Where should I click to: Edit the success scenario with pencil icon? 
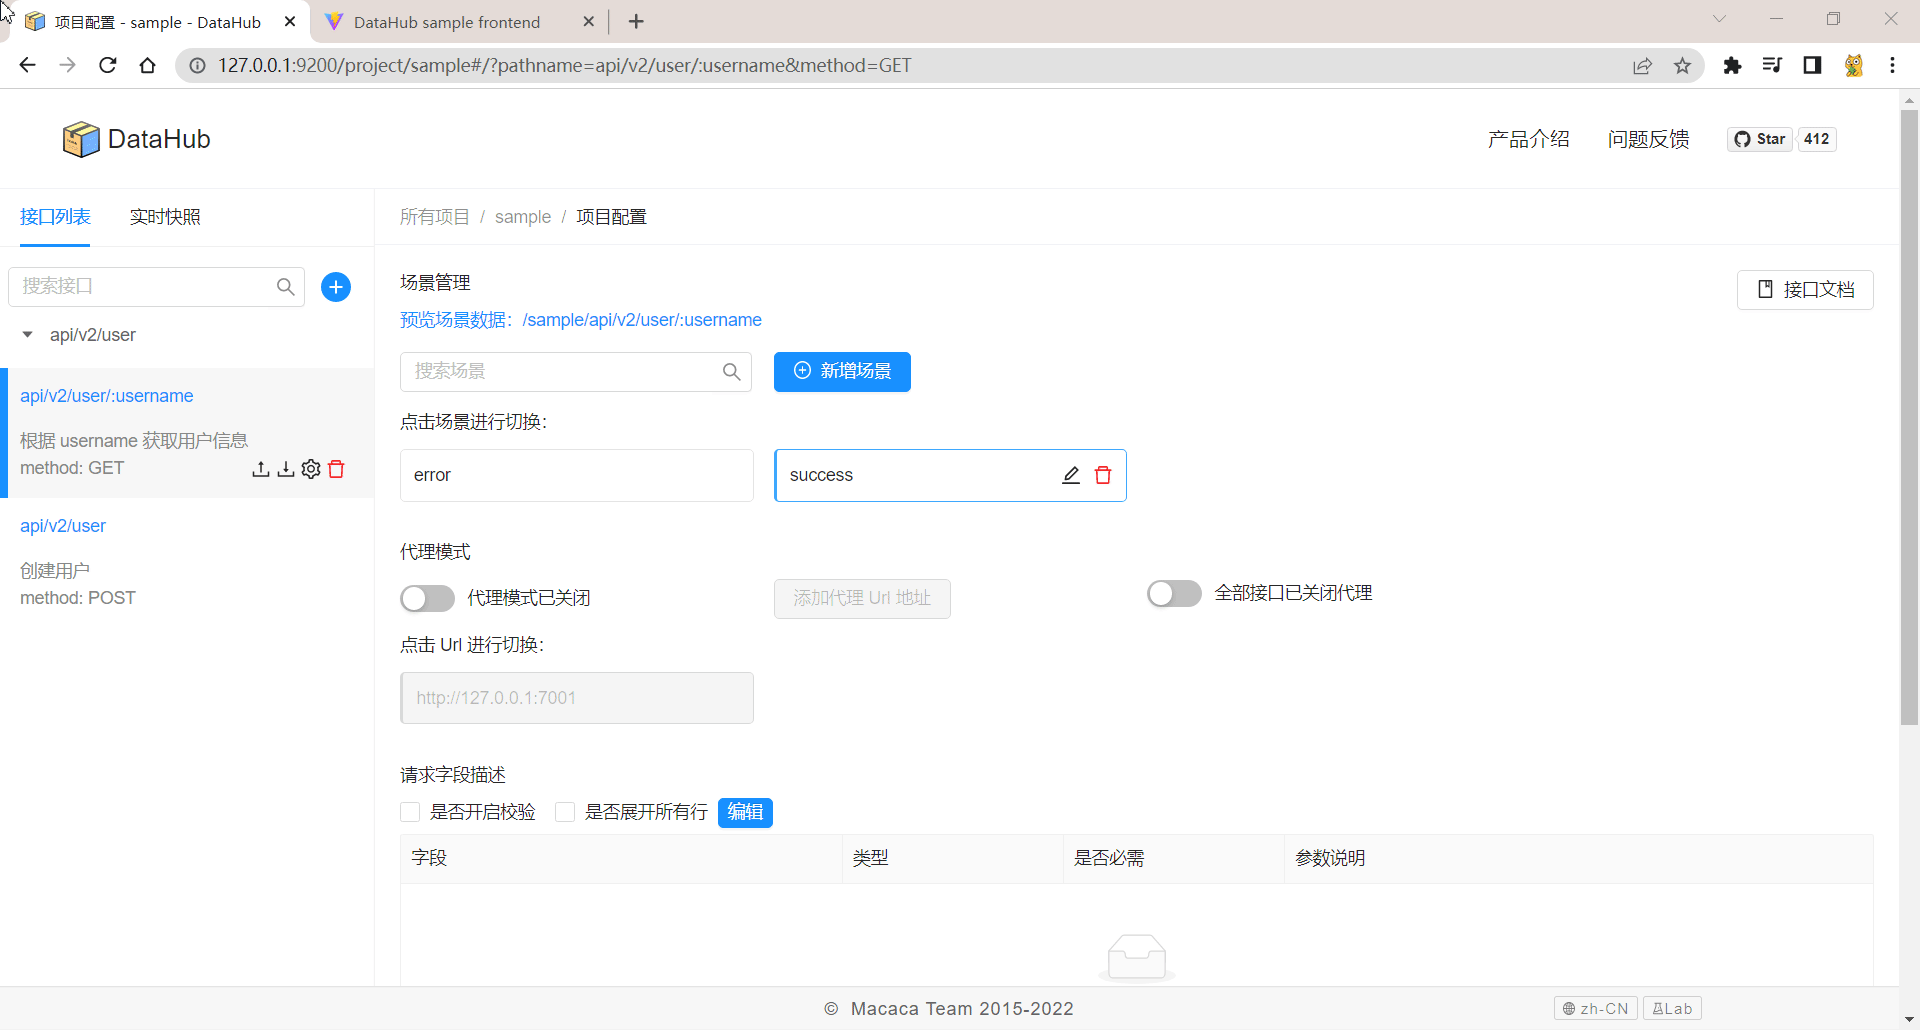[1071, 475]
